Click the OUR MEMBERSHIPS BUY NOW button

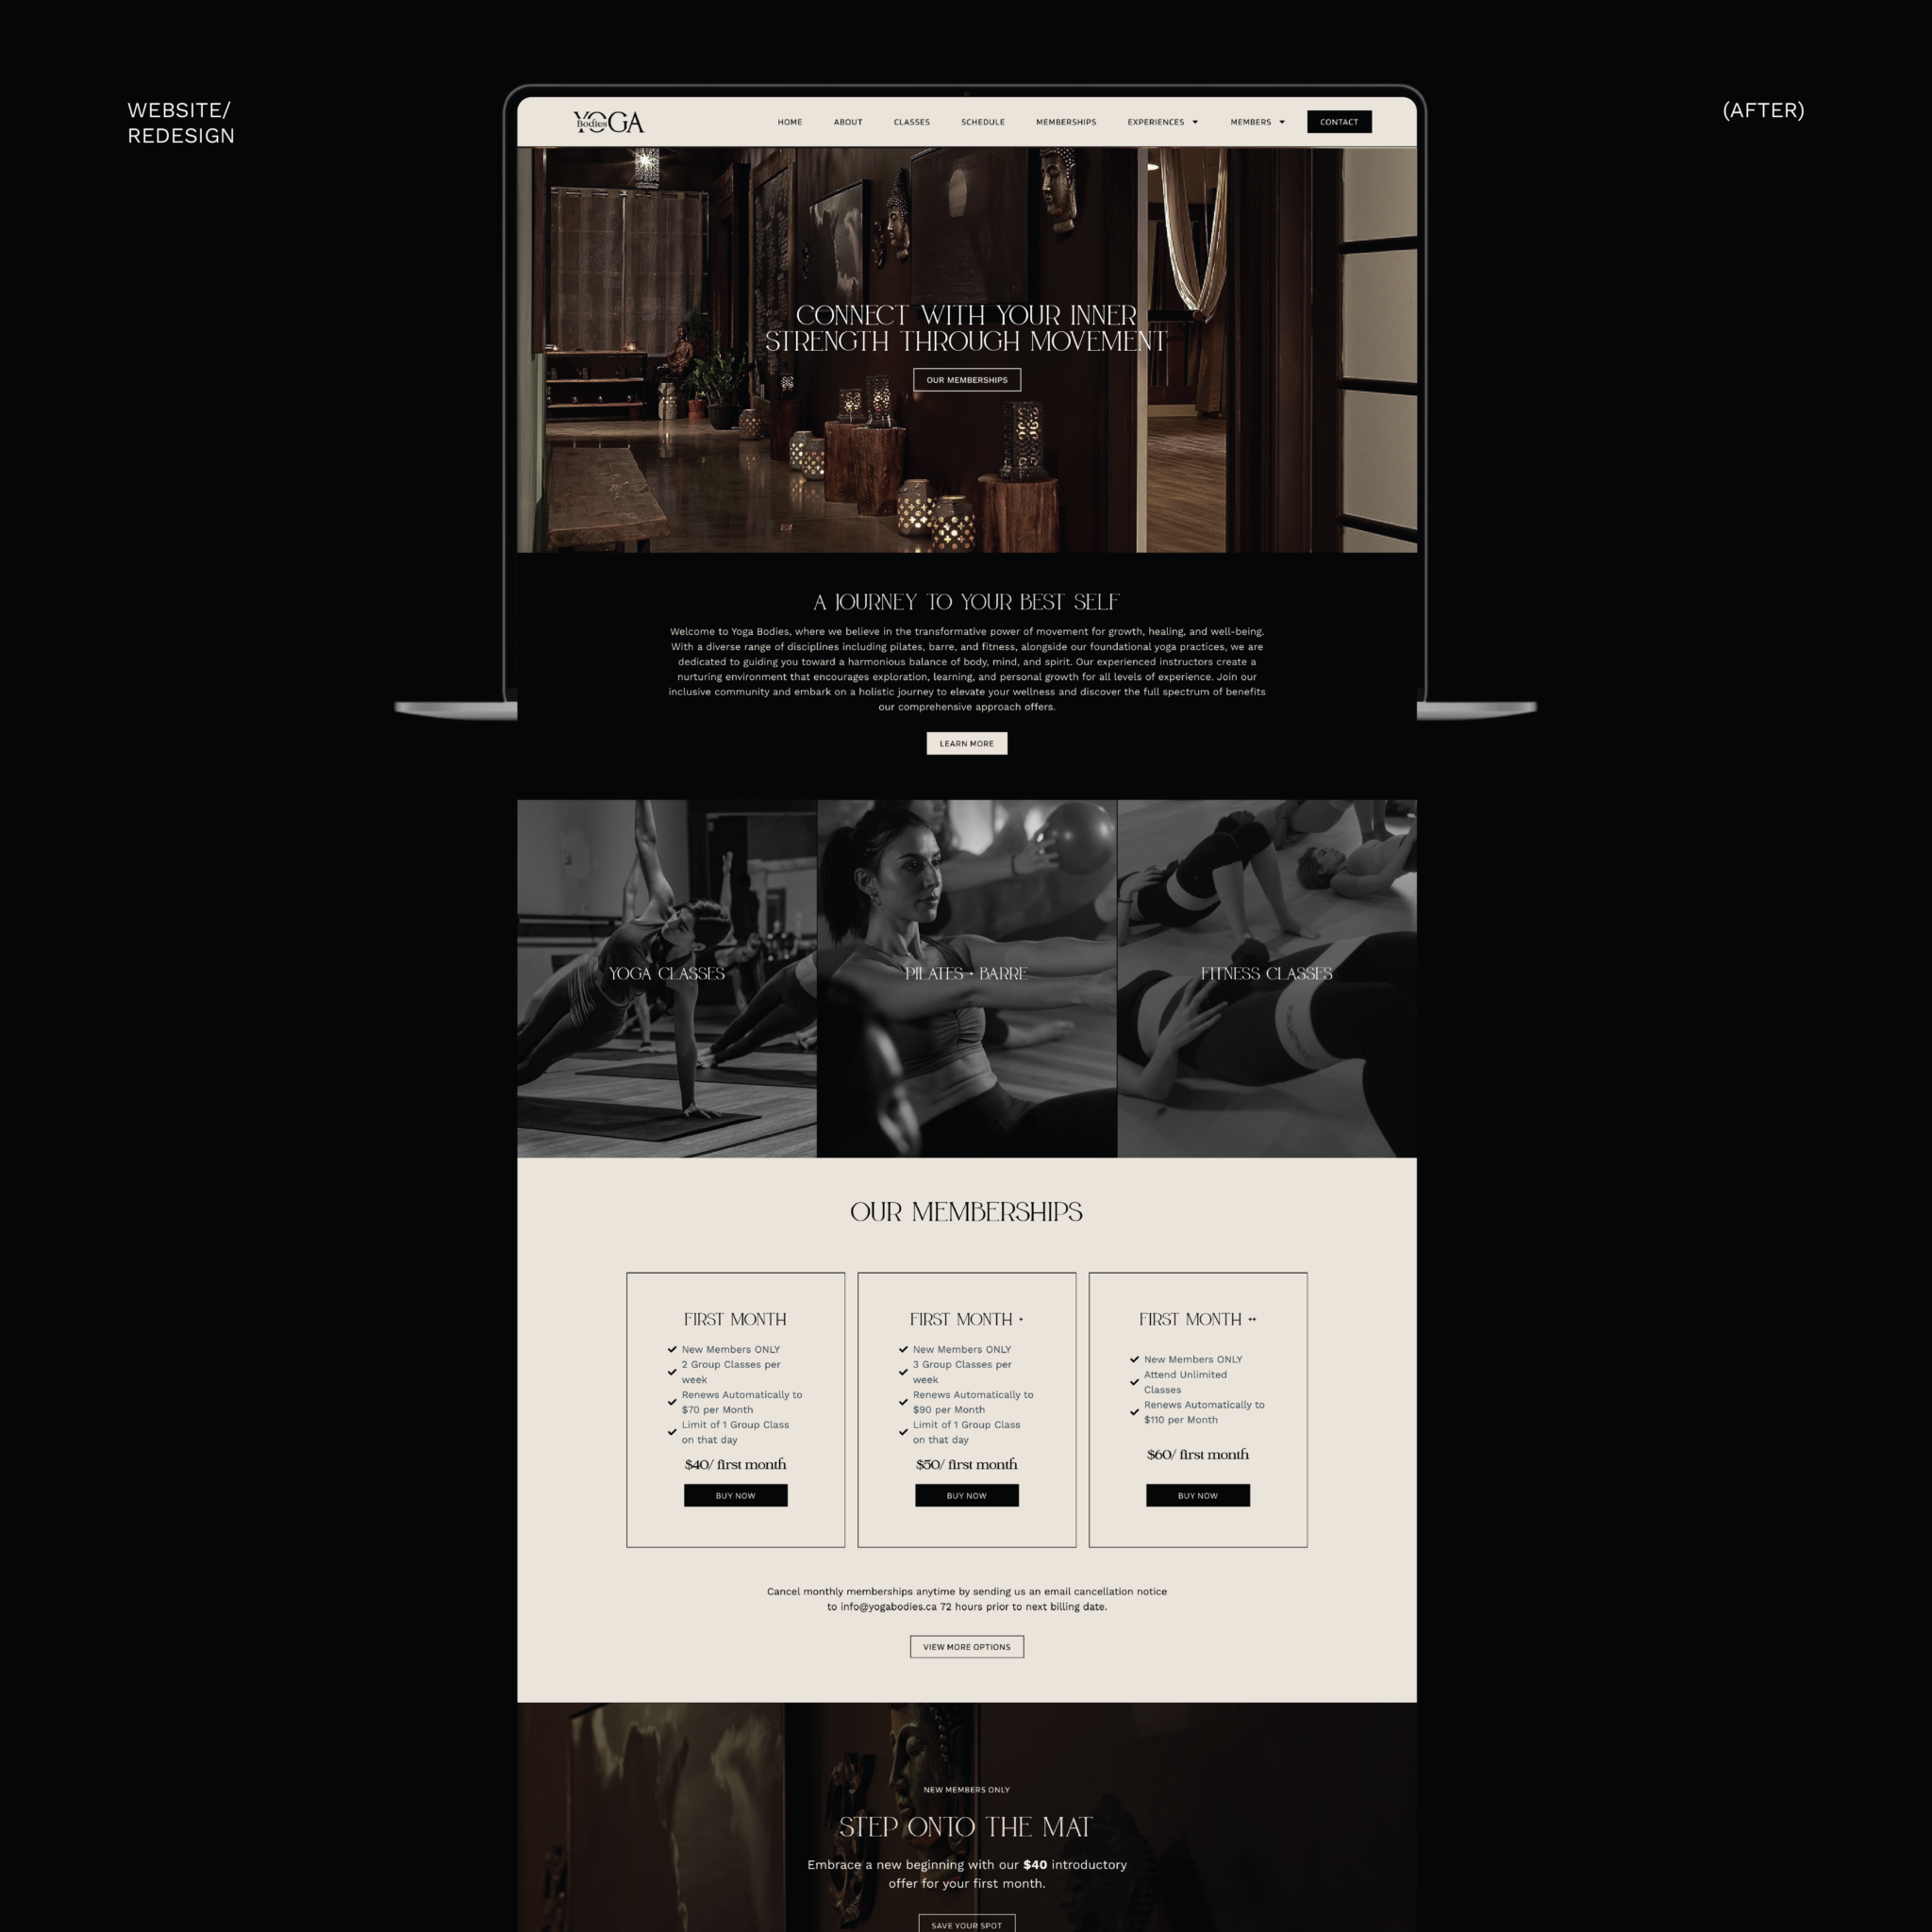click(734, 1495)
